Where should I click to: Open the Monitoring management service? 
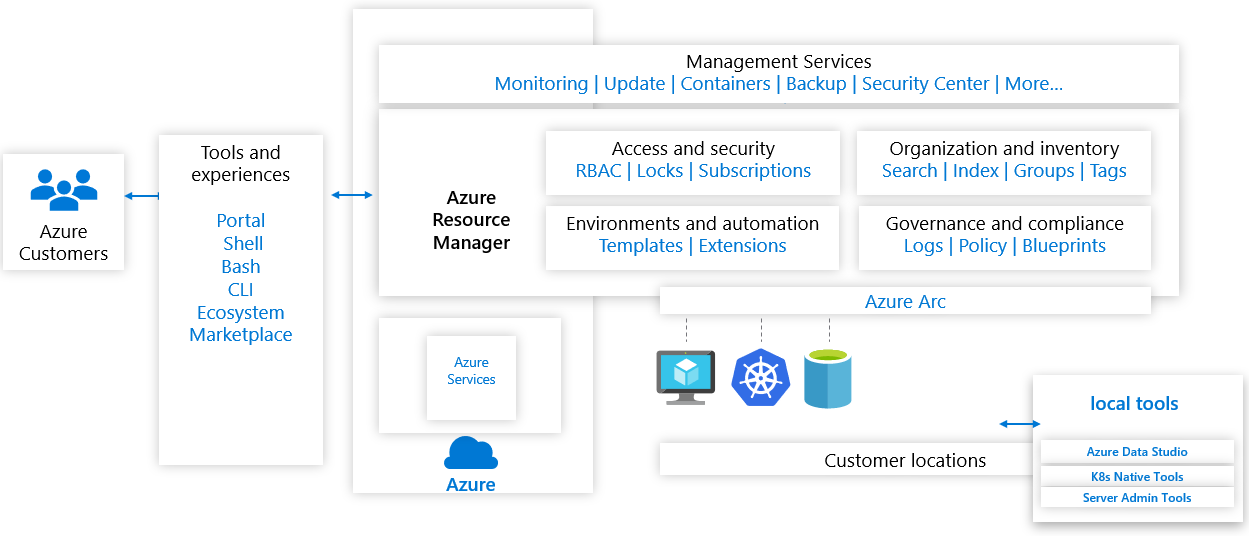tap(541, 84)
